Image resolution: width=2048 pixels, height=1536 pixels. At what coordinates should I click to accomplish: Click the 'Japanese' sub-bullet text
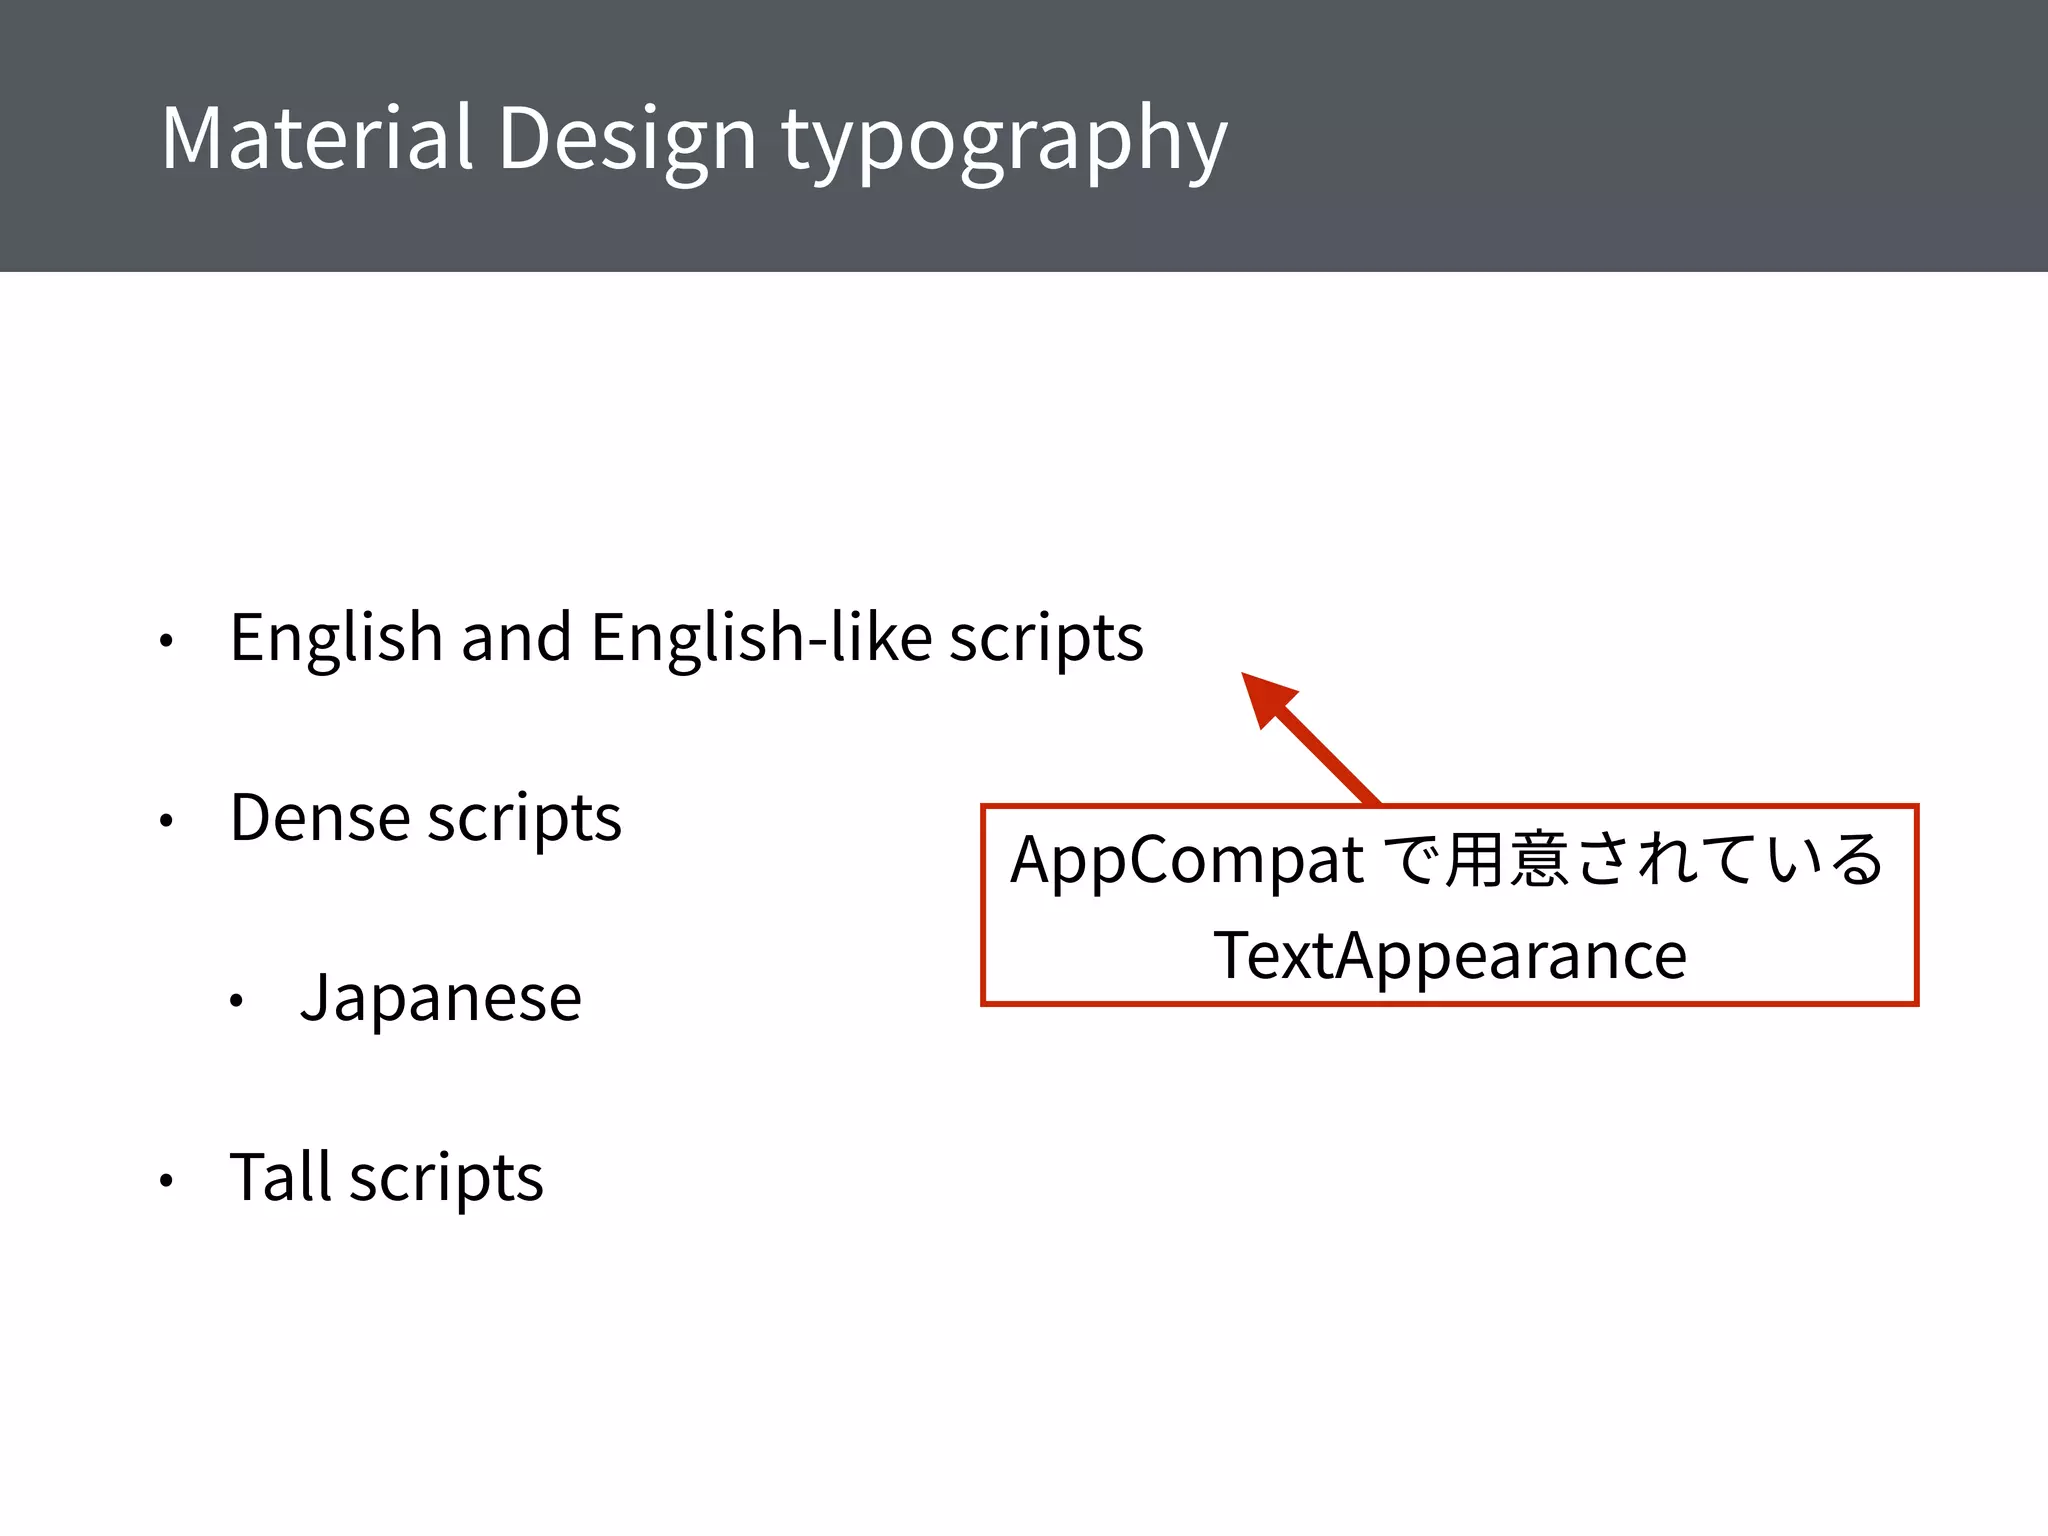(x=440, y=998)
